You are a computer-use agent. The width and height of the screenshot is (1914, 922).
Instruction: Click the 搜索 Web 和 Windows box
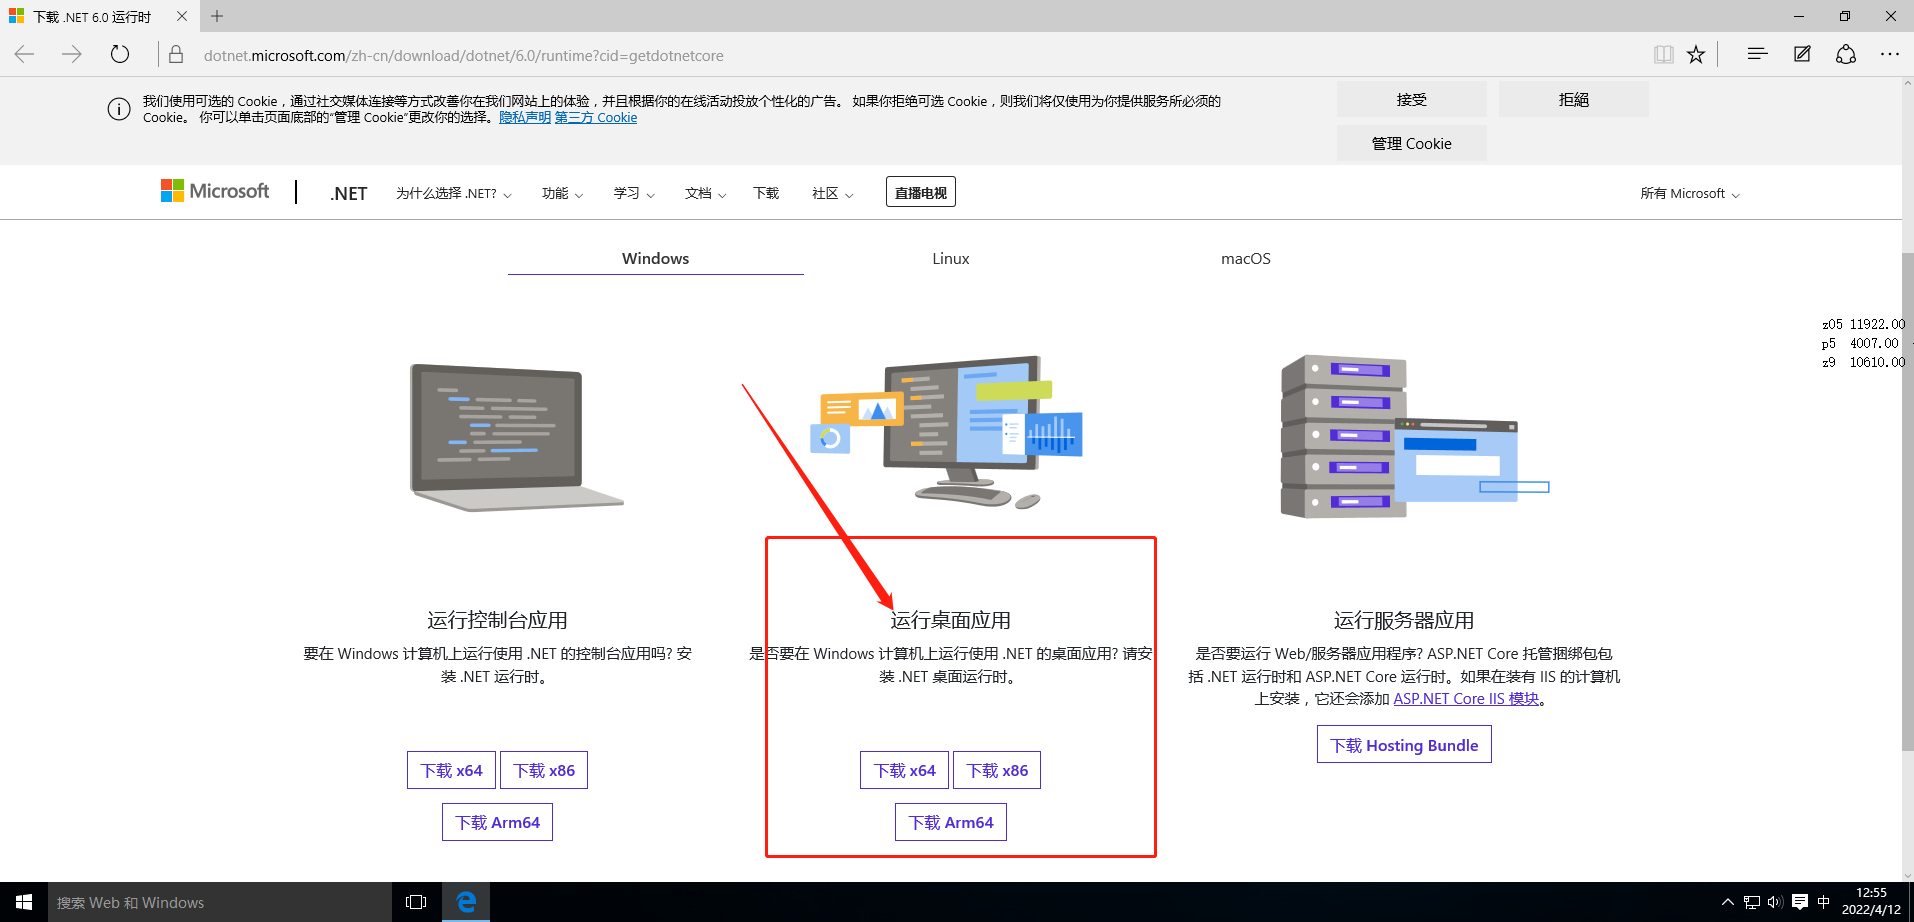coord(220,902)
